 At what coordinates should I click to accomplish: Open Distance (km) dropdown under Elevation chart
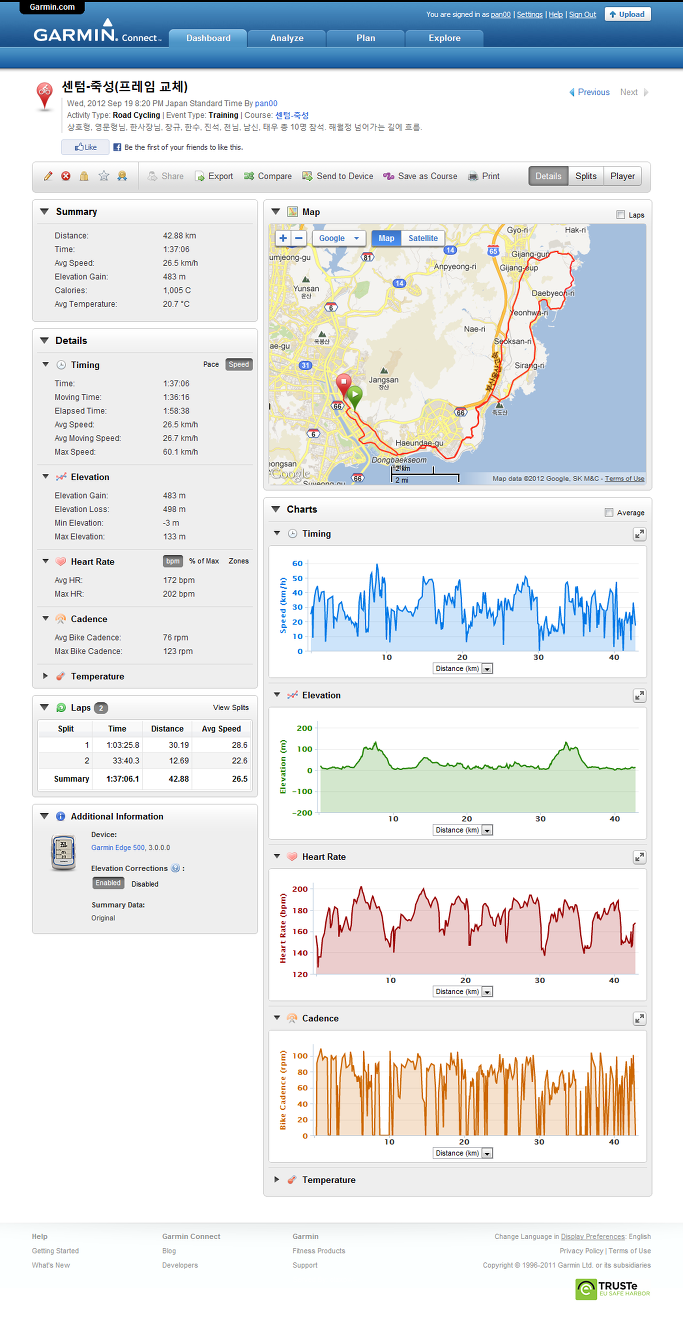click(x=463, y=830)
